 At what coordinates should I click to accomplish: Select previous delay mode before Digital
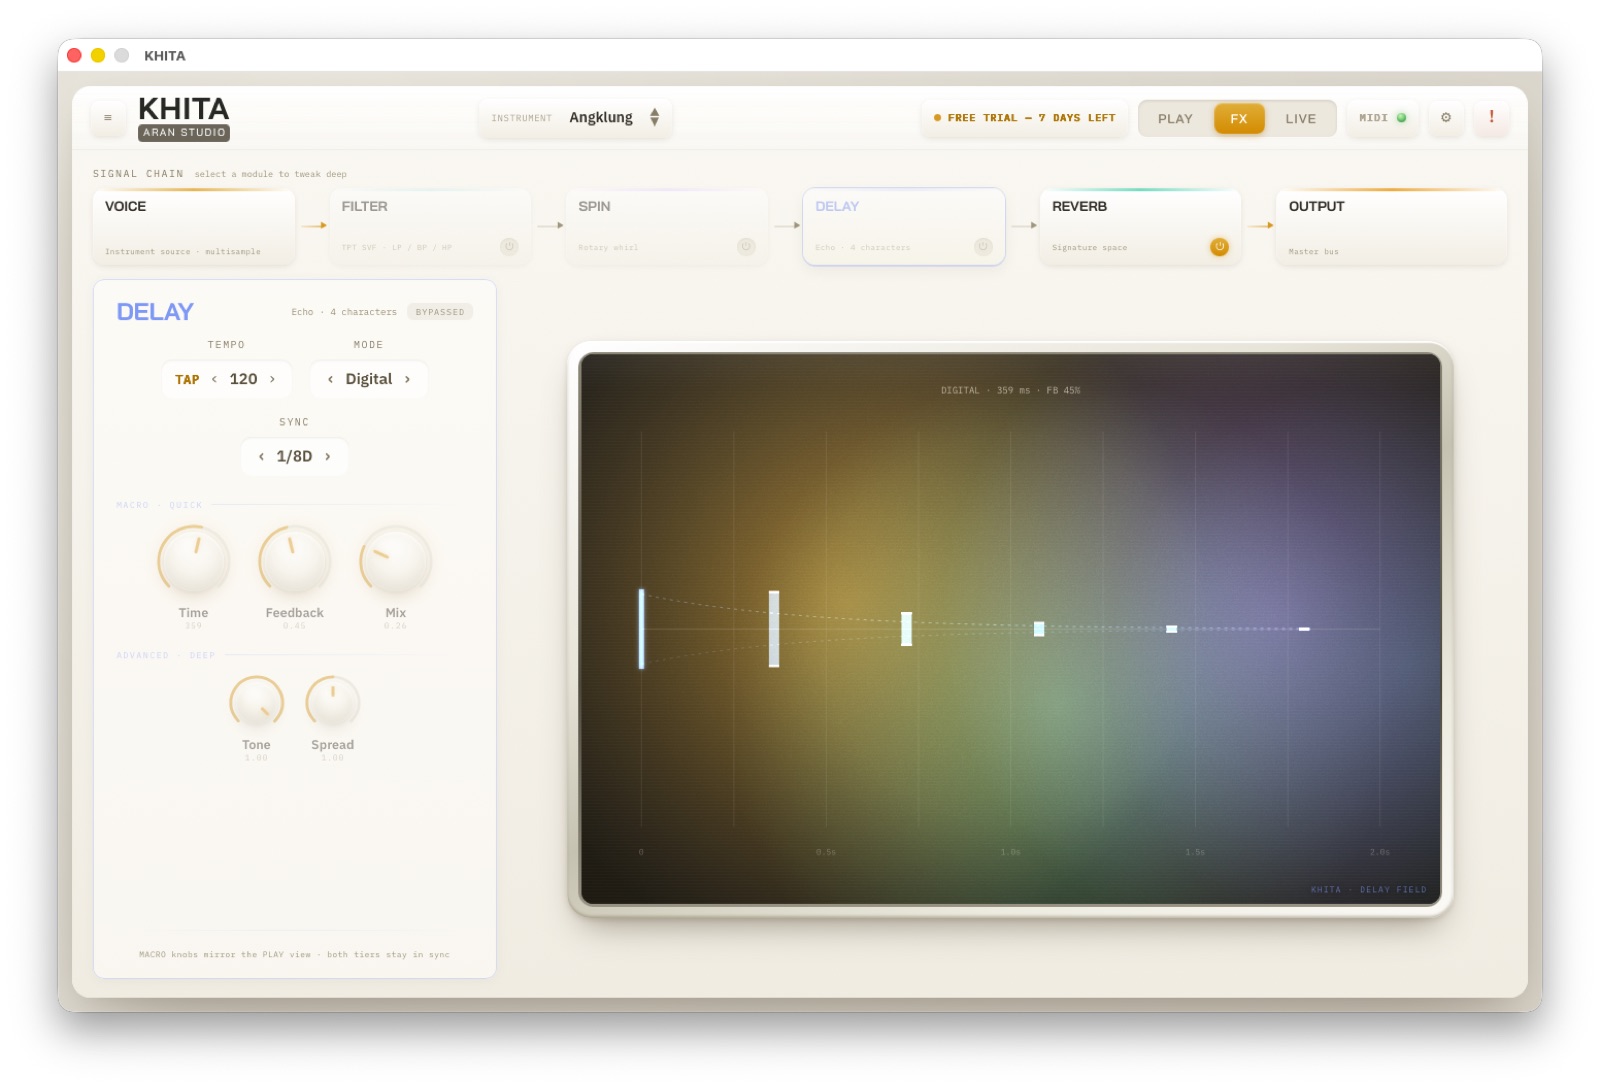coord(330,379)
